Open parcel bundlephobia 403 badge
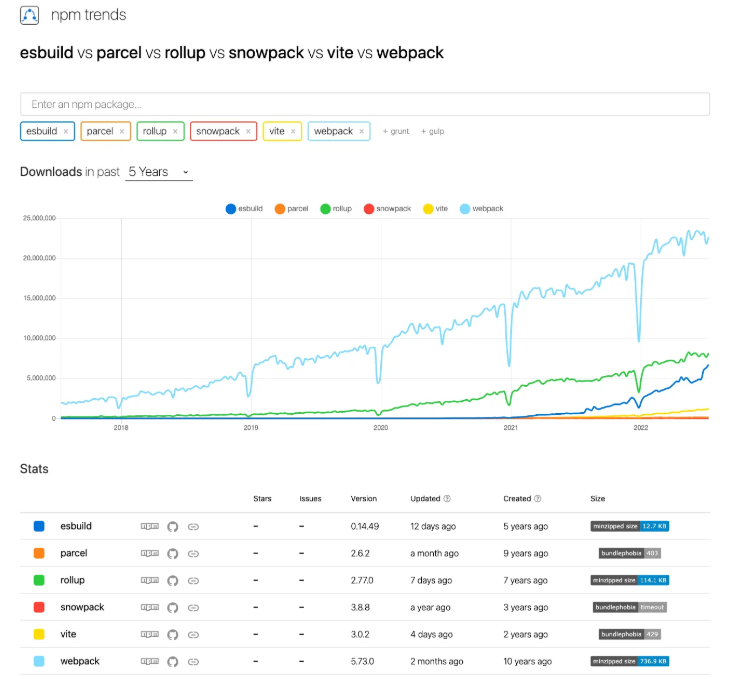748x679 pixels. (630, 553)
